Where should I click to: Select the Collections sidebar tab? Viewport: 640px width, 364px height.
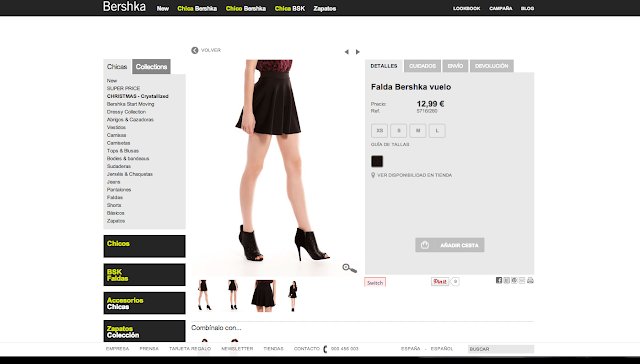pos(151,67)
